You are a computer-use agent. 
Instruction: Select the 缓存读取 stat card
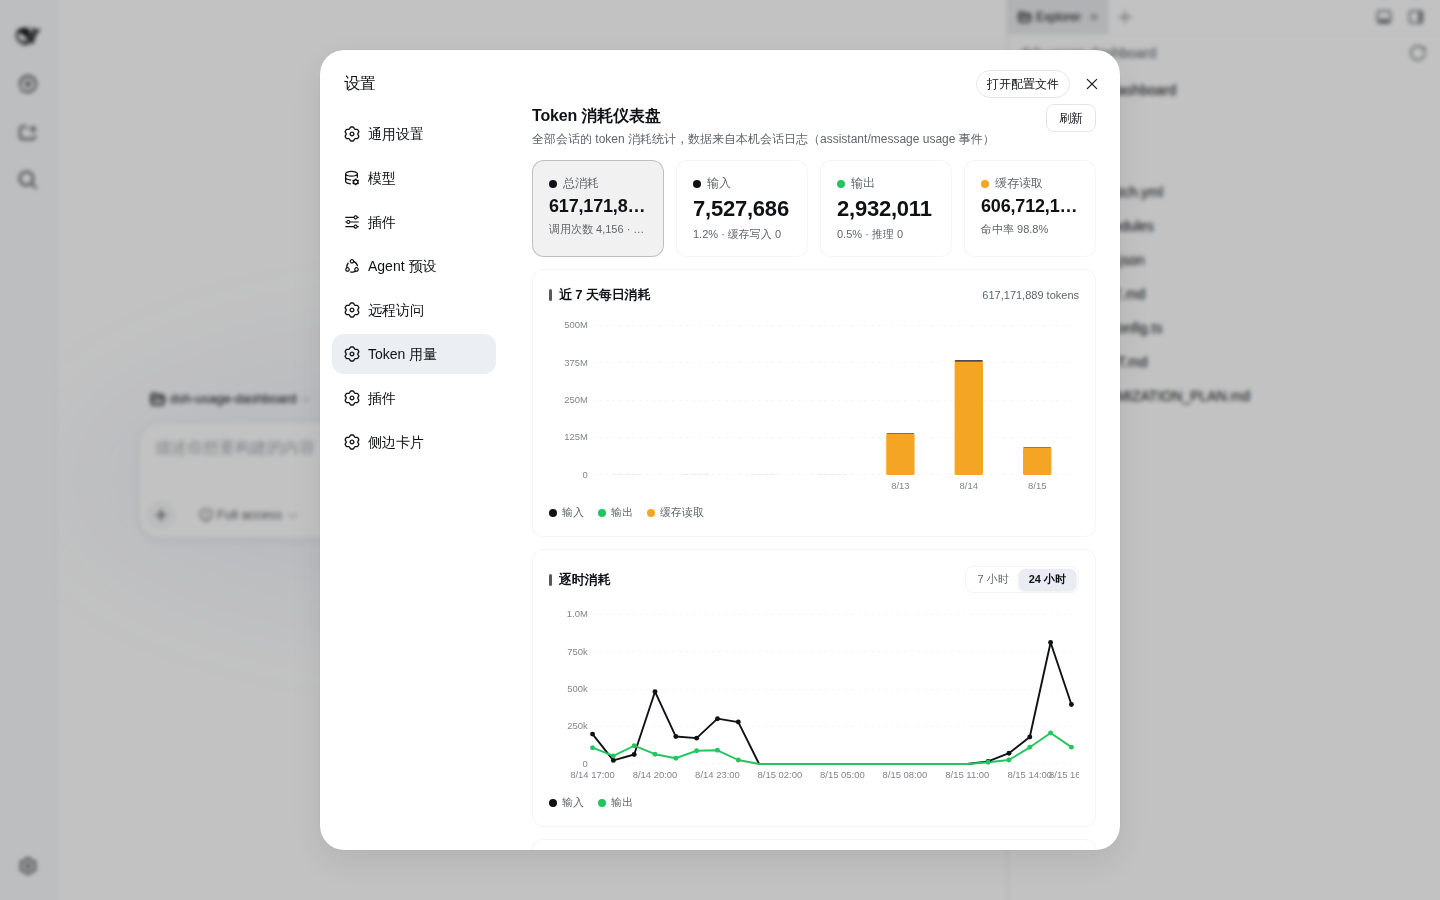(x=1030, y=208)
